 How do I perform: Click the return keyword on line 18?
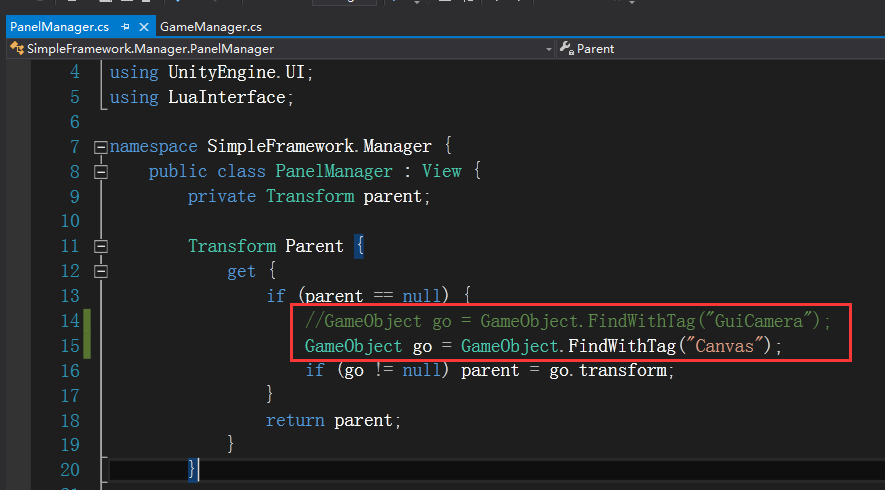(x=295, y=421)
